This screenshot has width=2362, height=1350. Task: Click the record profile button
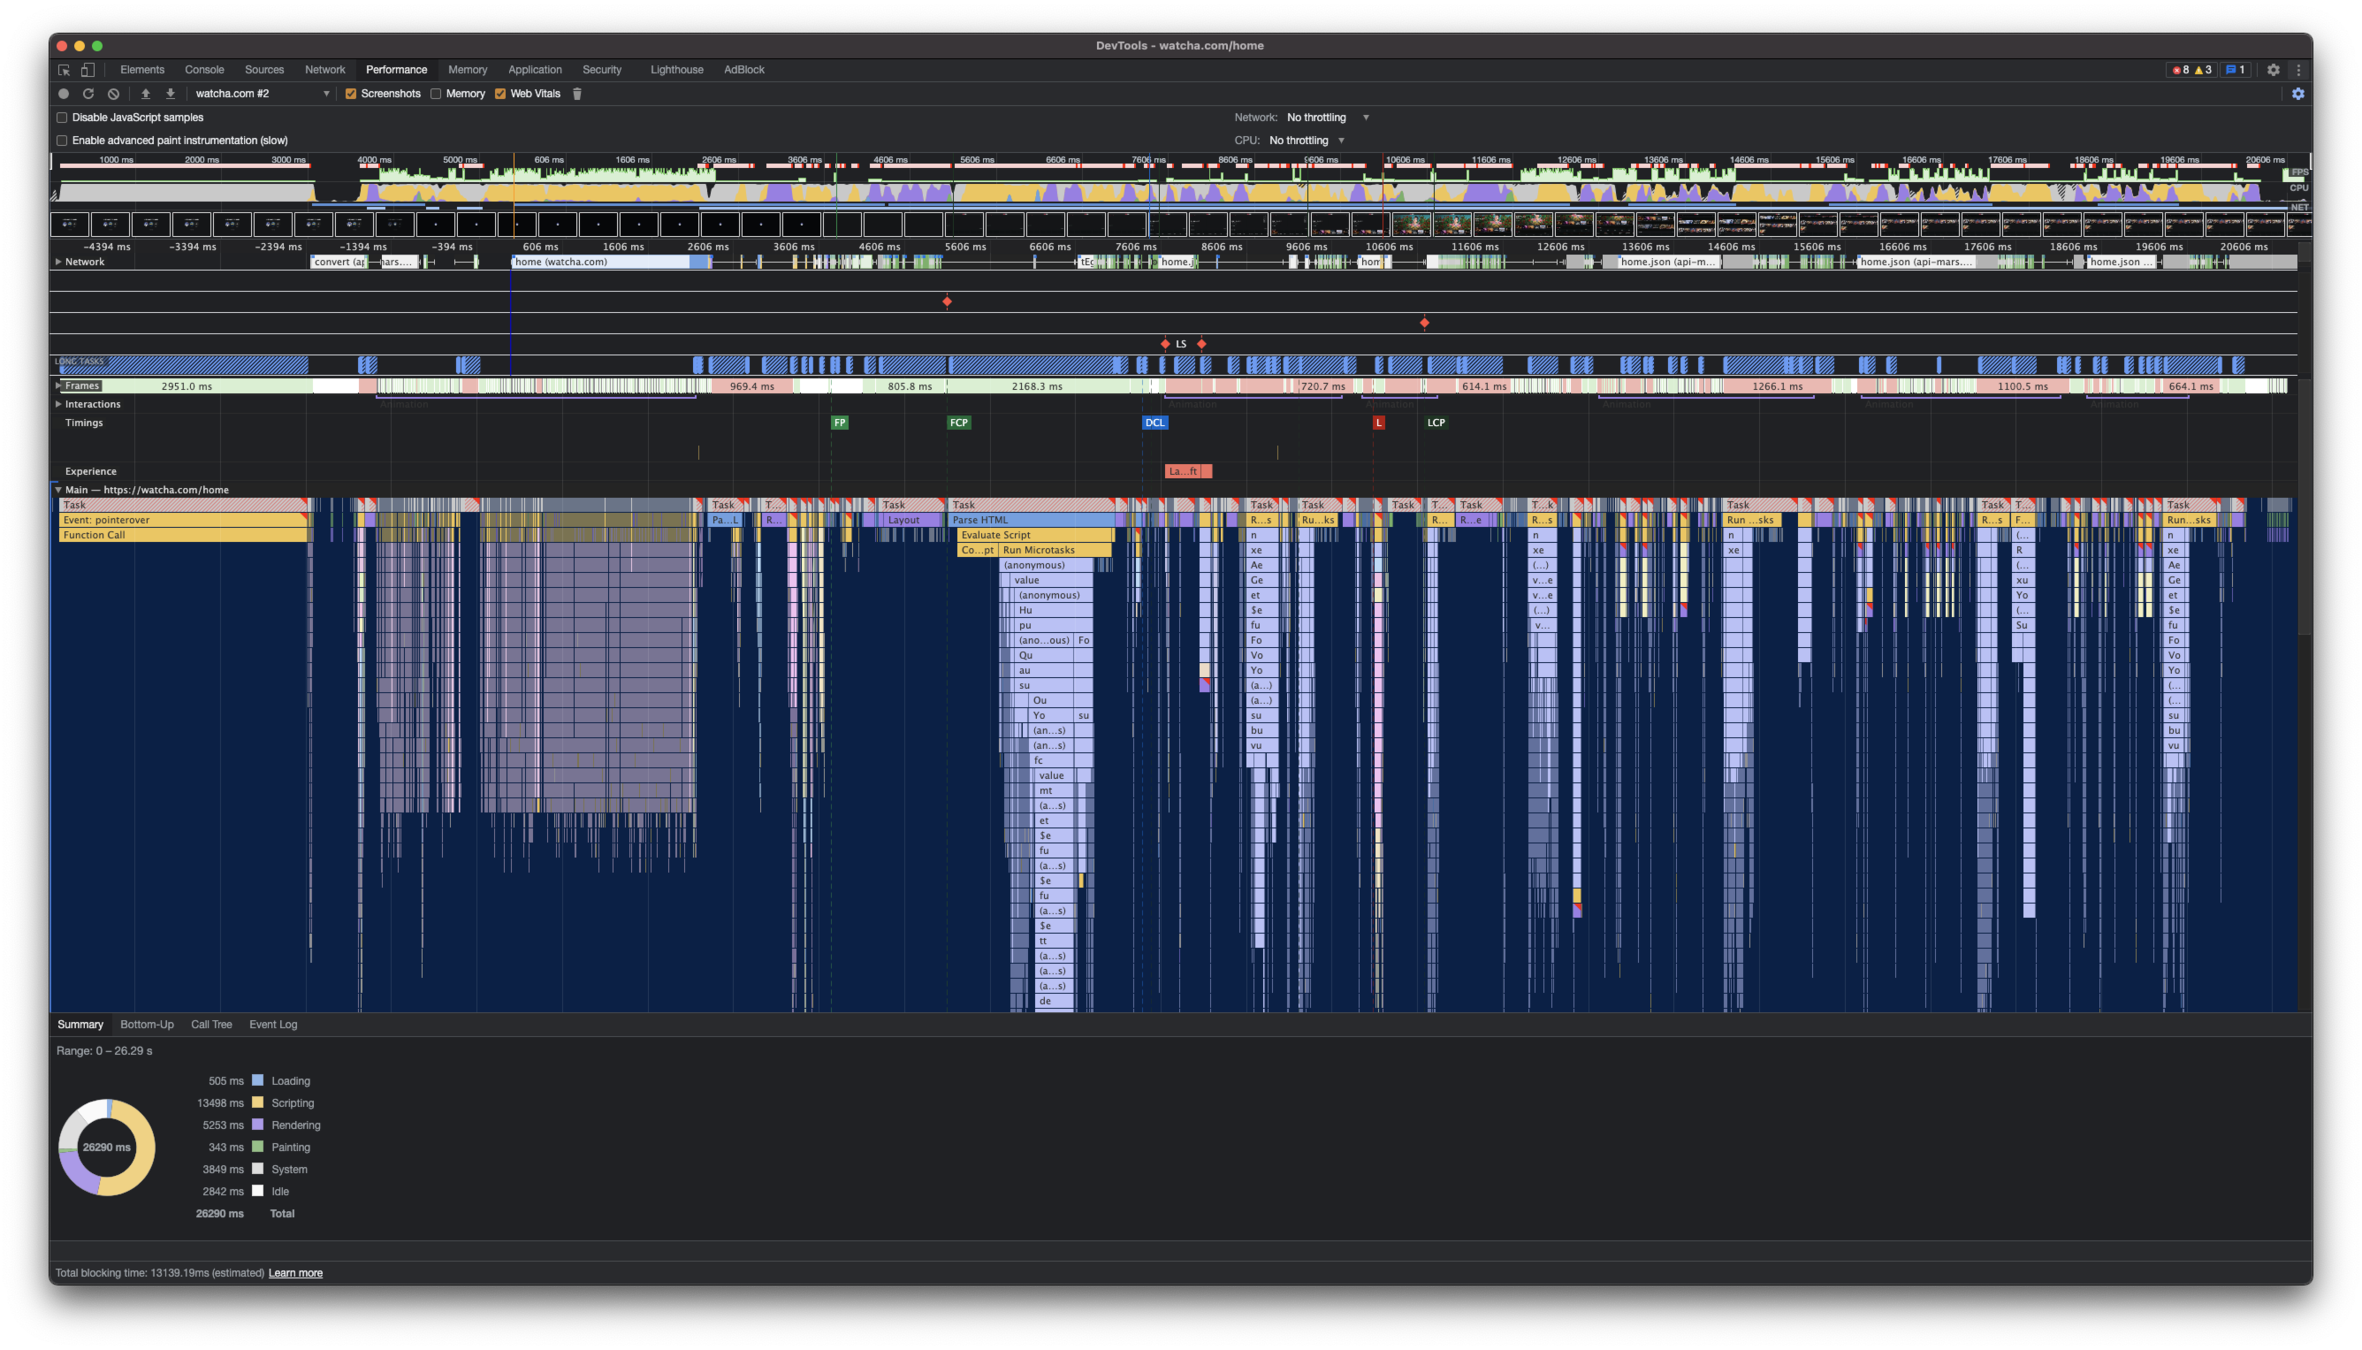coord(63,94)
